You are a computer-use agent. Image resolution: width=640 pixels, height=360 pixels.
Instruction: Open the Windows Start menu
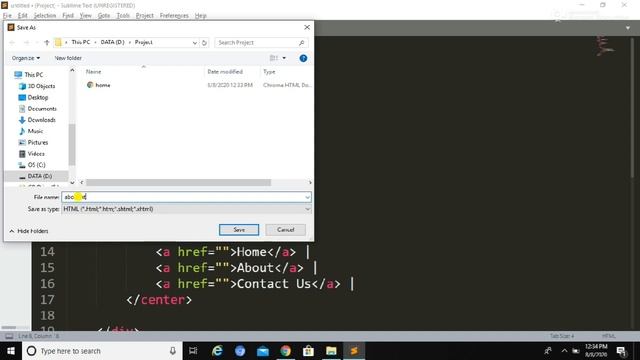(11, 351)
